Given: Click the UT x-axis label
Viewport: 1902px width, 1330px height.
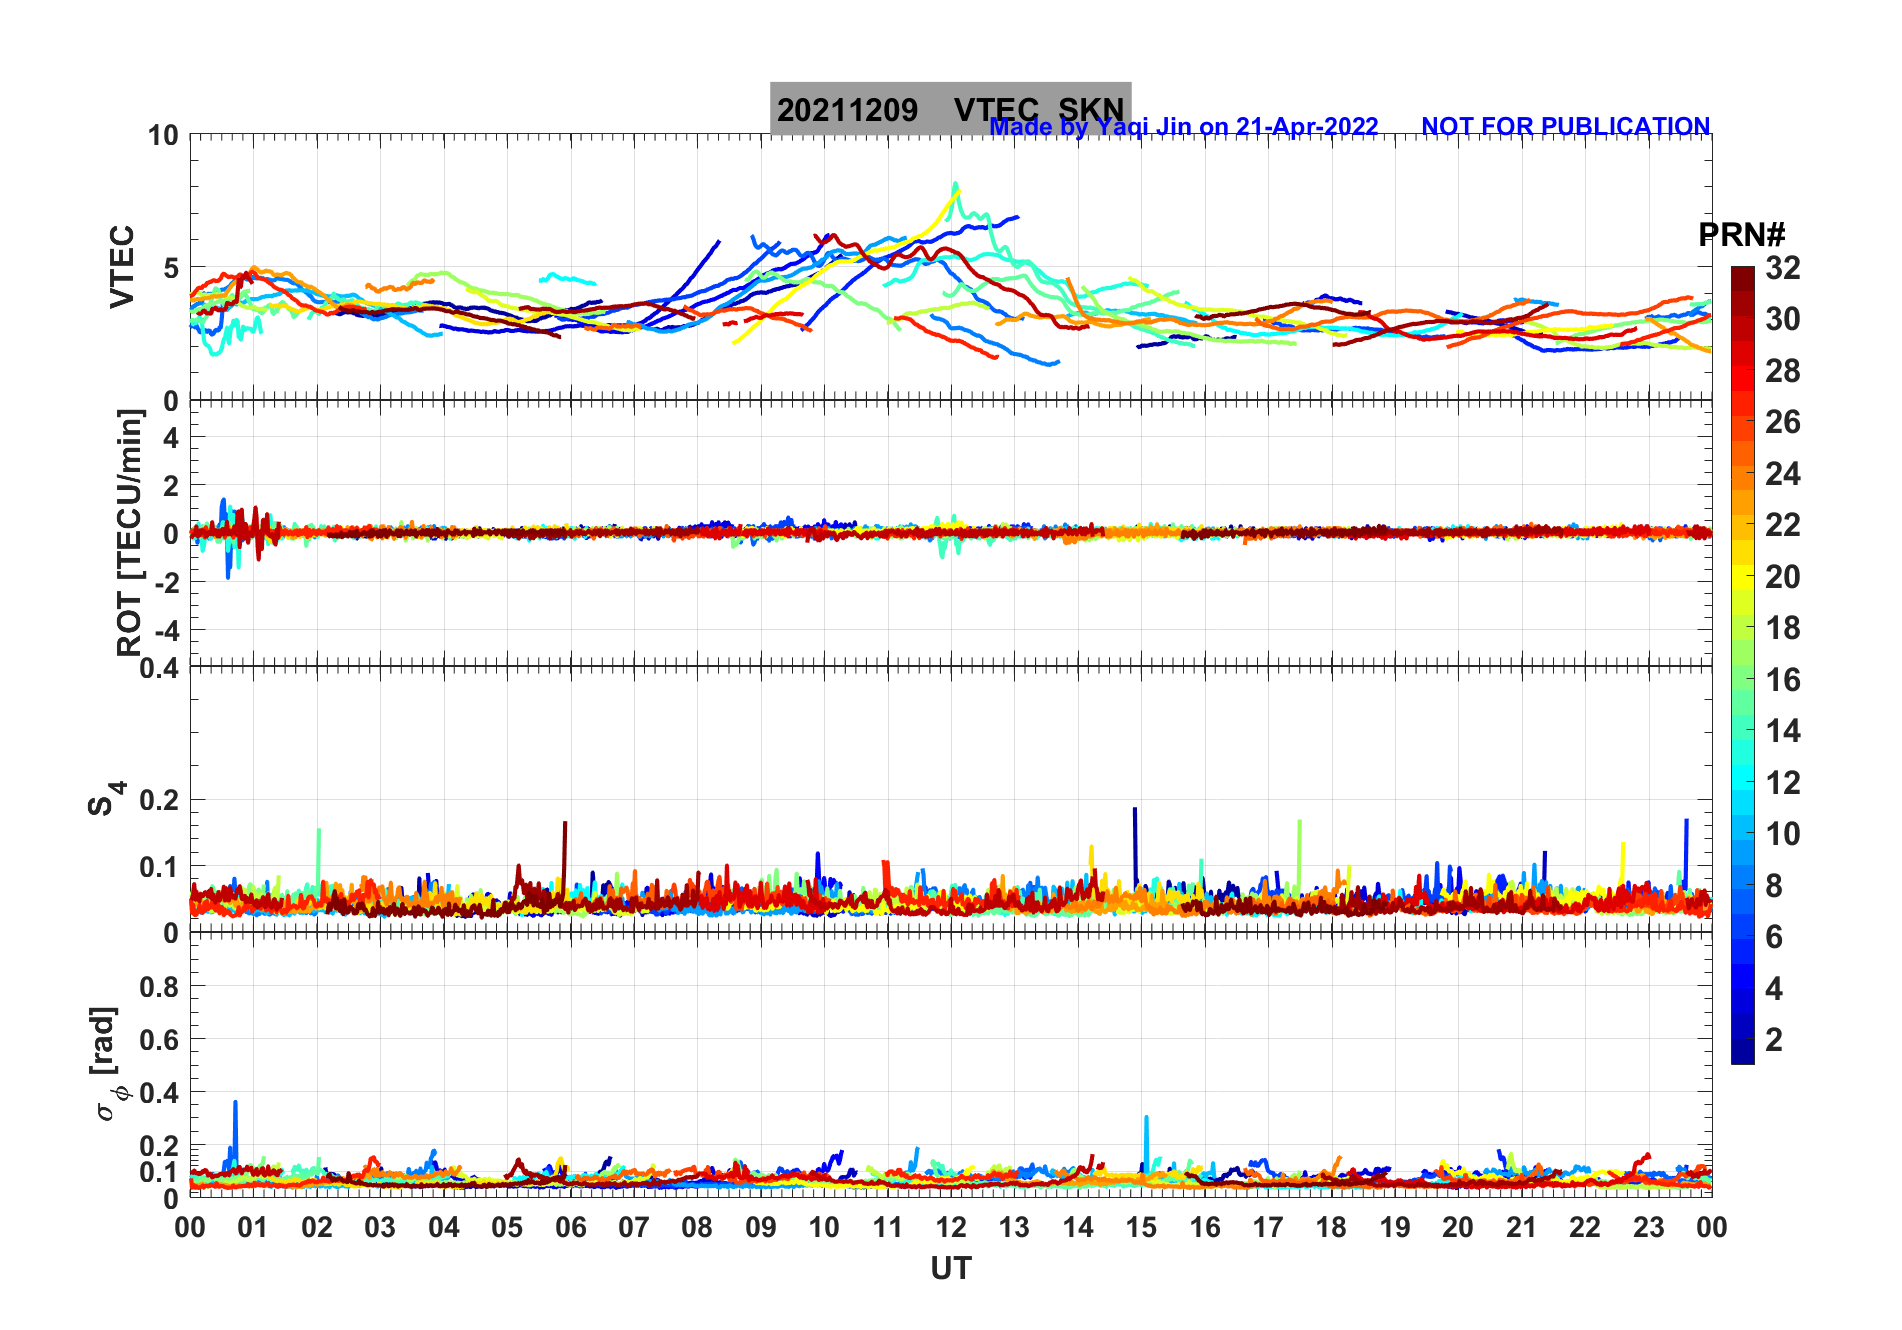Looking at the screenshot, I should 950,1268.
